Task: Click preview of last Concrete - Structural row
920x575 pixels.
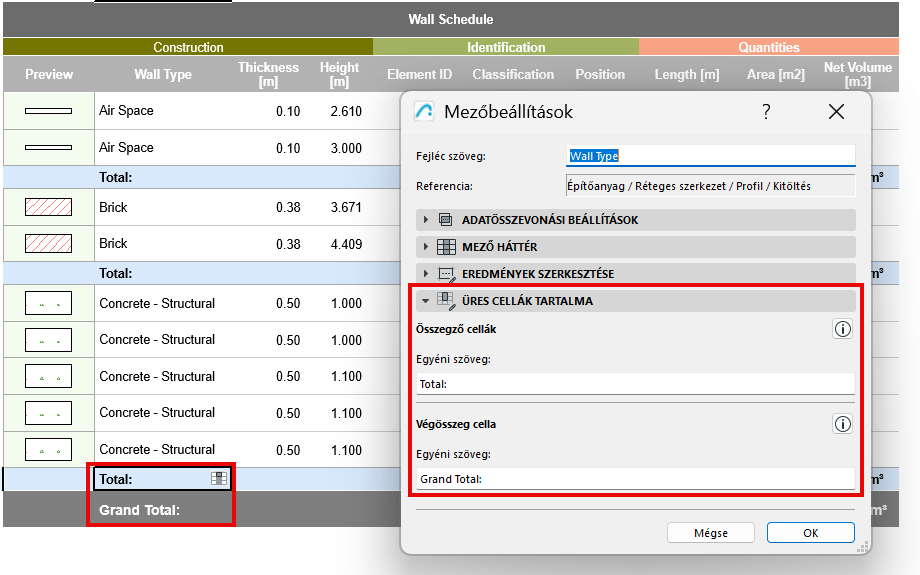Action: (49, 449)
